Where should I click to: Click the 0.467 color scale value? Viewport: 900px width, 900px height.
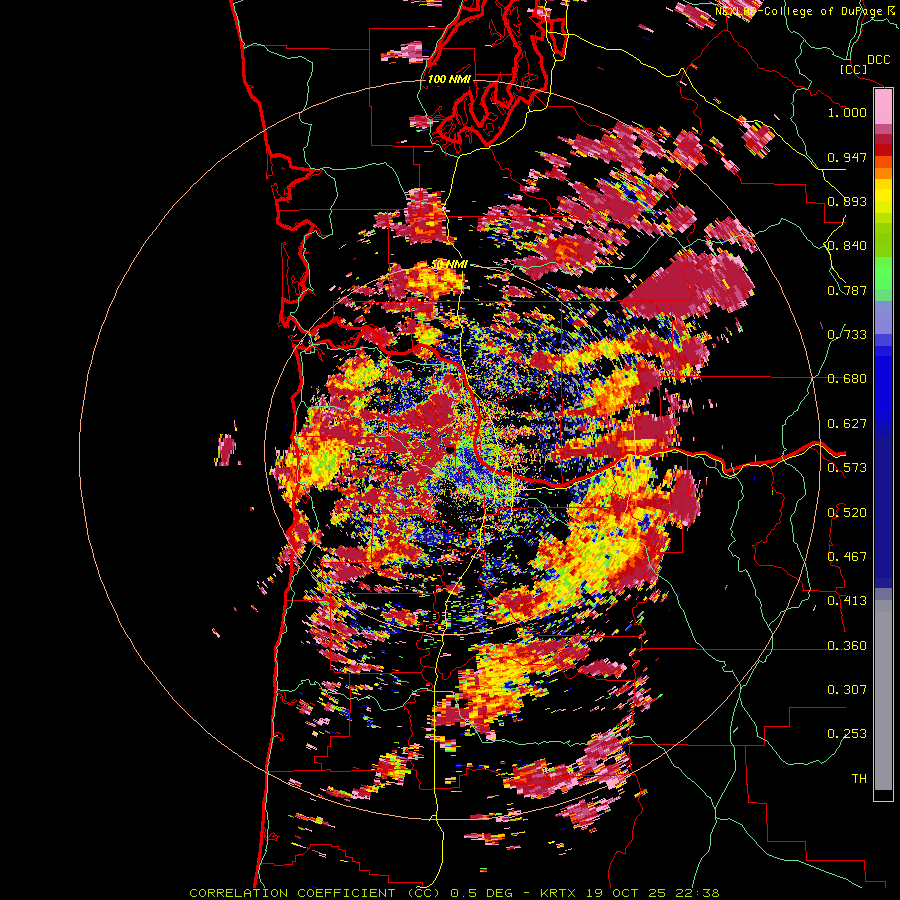click(847, 557)
